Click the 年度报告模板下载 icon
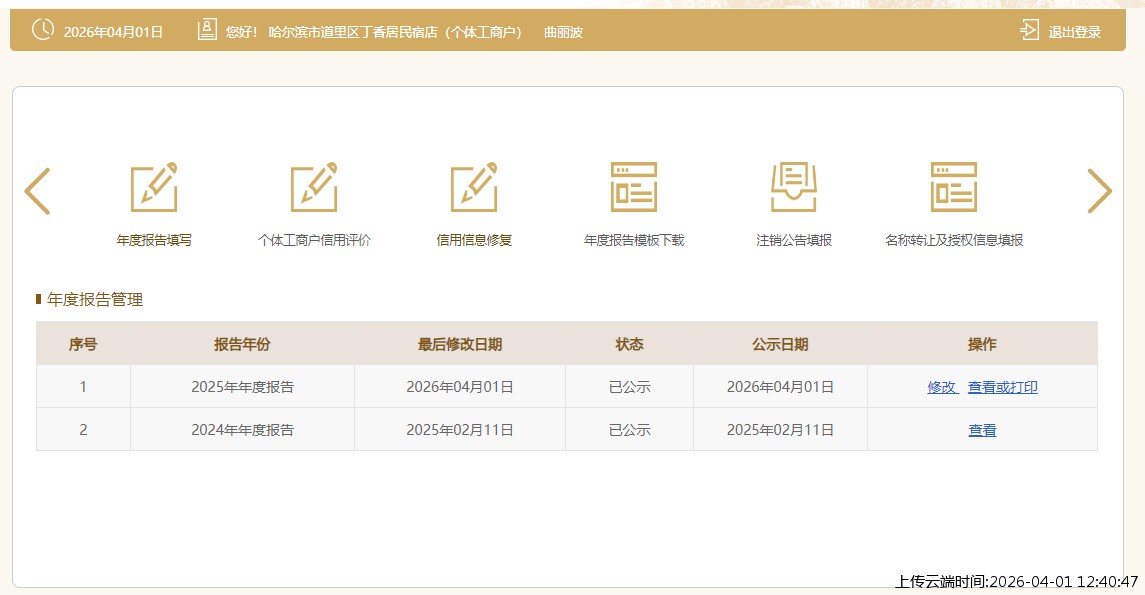The width and height of the screenshot is (1145, 595). point(634,187)
